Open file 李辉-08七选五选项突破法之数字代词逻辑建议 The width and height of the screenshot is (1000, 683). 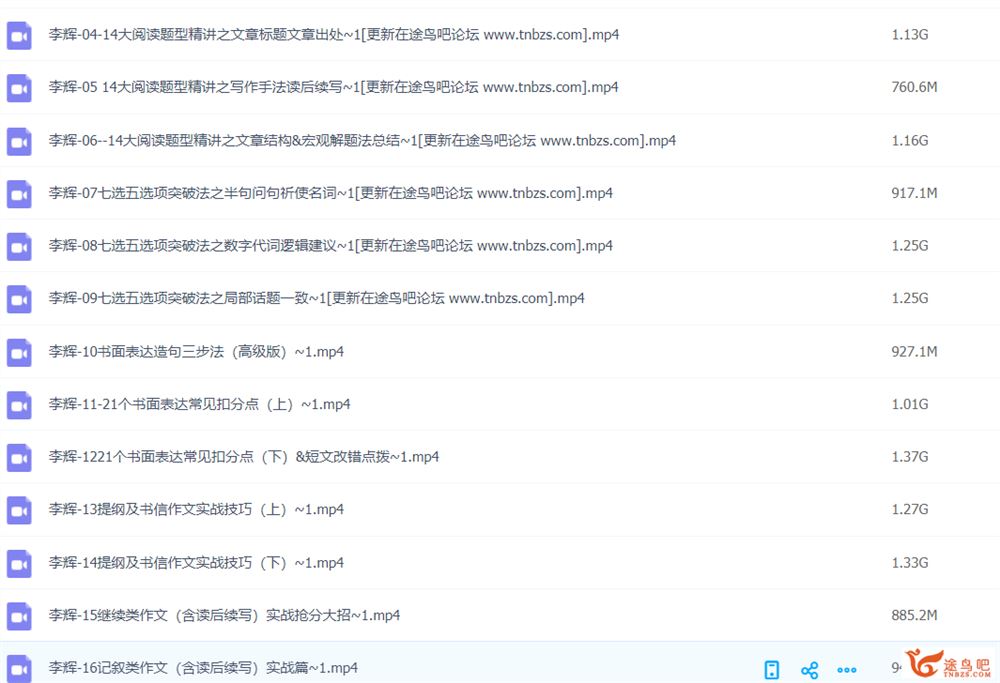(x=330, y=246)
